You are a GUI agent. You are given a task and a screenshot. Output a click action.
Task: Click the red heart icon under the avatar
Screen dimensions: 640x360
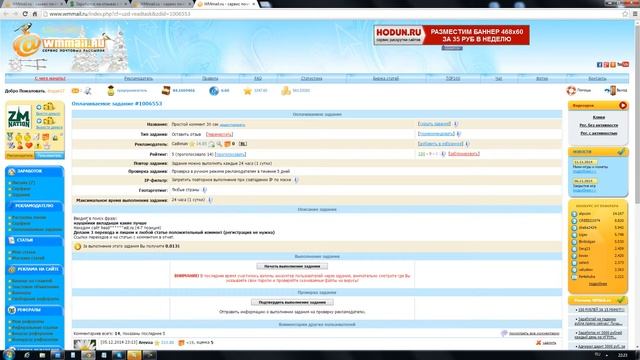(x=29, y=146)
